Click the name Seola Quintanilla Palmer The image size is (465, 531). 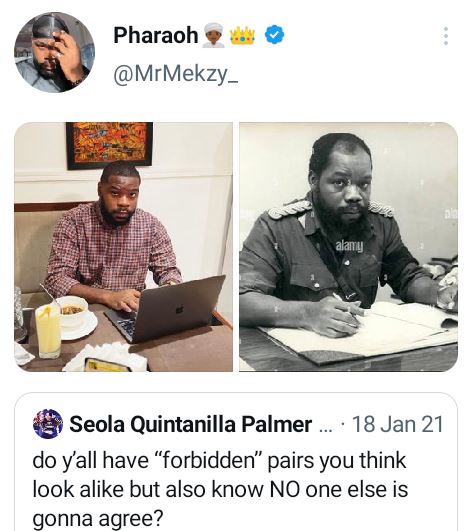[190, 424]
